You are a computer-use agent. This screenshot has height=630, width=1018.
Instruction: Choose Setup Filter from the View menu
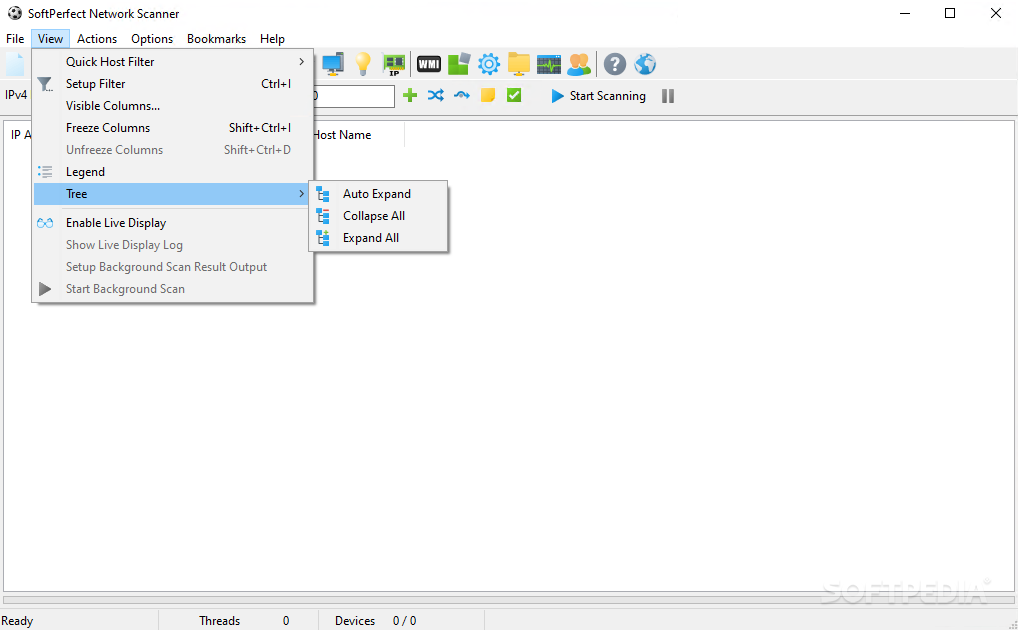(x=172, y=84)
